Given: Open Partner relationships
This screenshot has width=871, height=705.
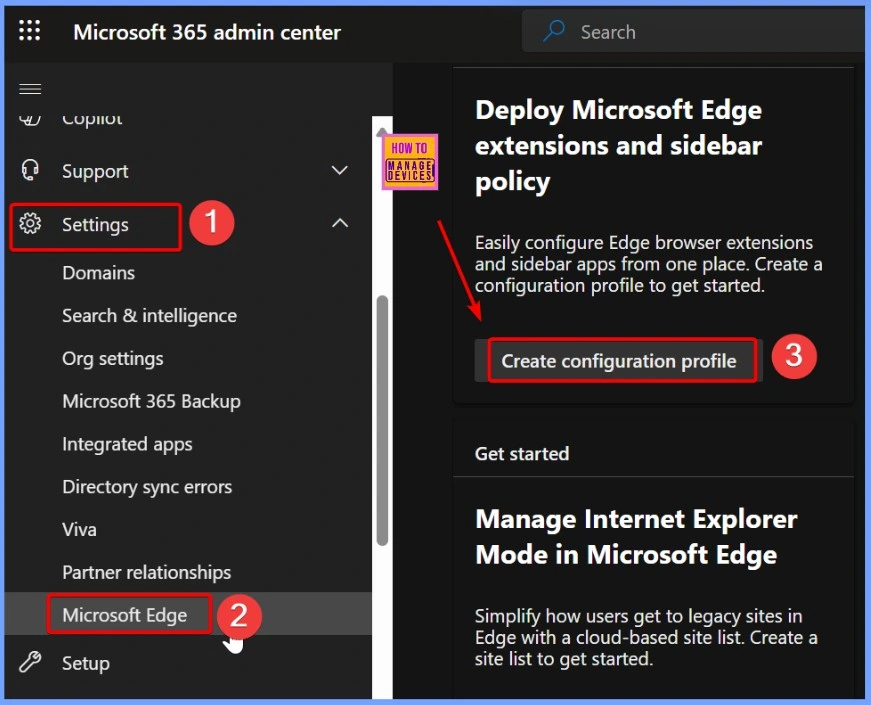Looking at the screenshot, I should (147, 572).
